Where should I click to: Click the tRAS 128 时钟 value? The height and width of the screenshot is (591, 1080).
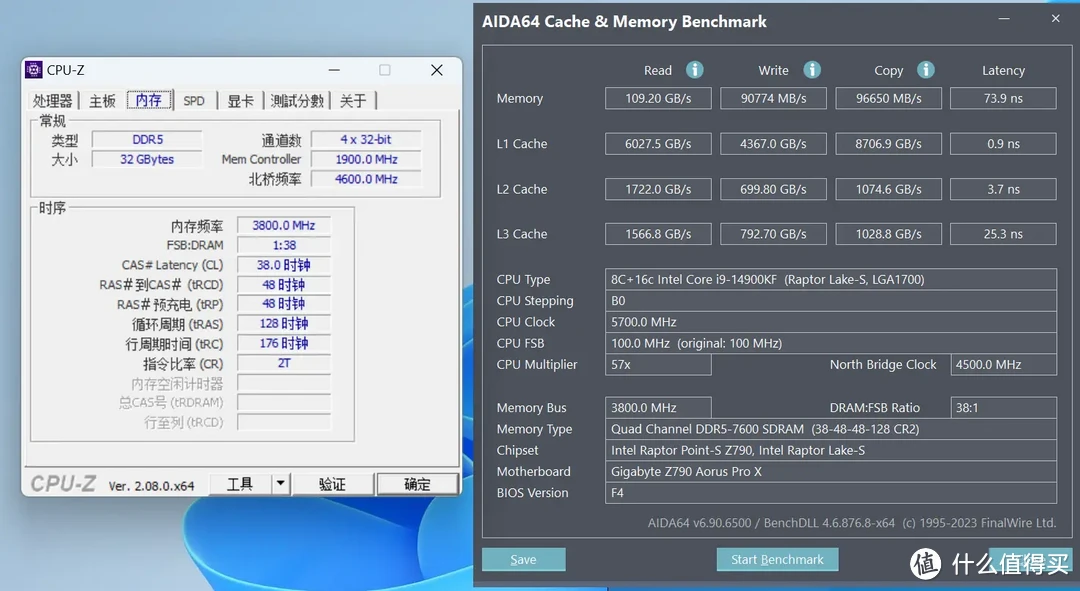tap(284, 324)
